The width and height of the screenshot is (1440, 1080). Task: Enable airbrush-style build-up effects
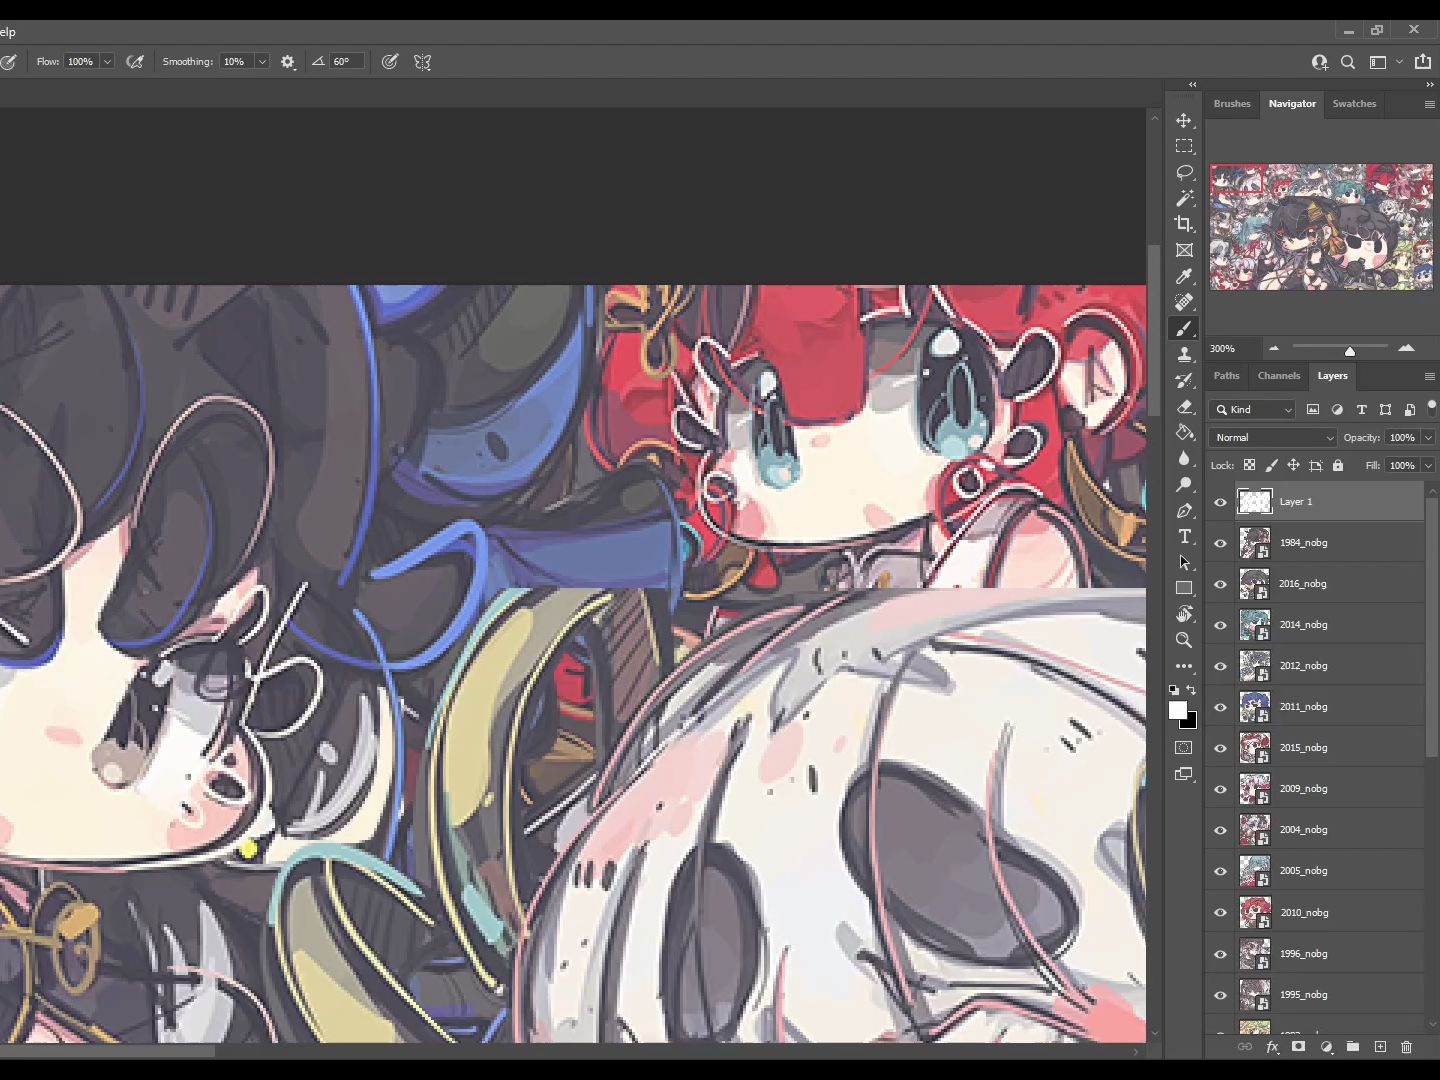pos(135,62)
